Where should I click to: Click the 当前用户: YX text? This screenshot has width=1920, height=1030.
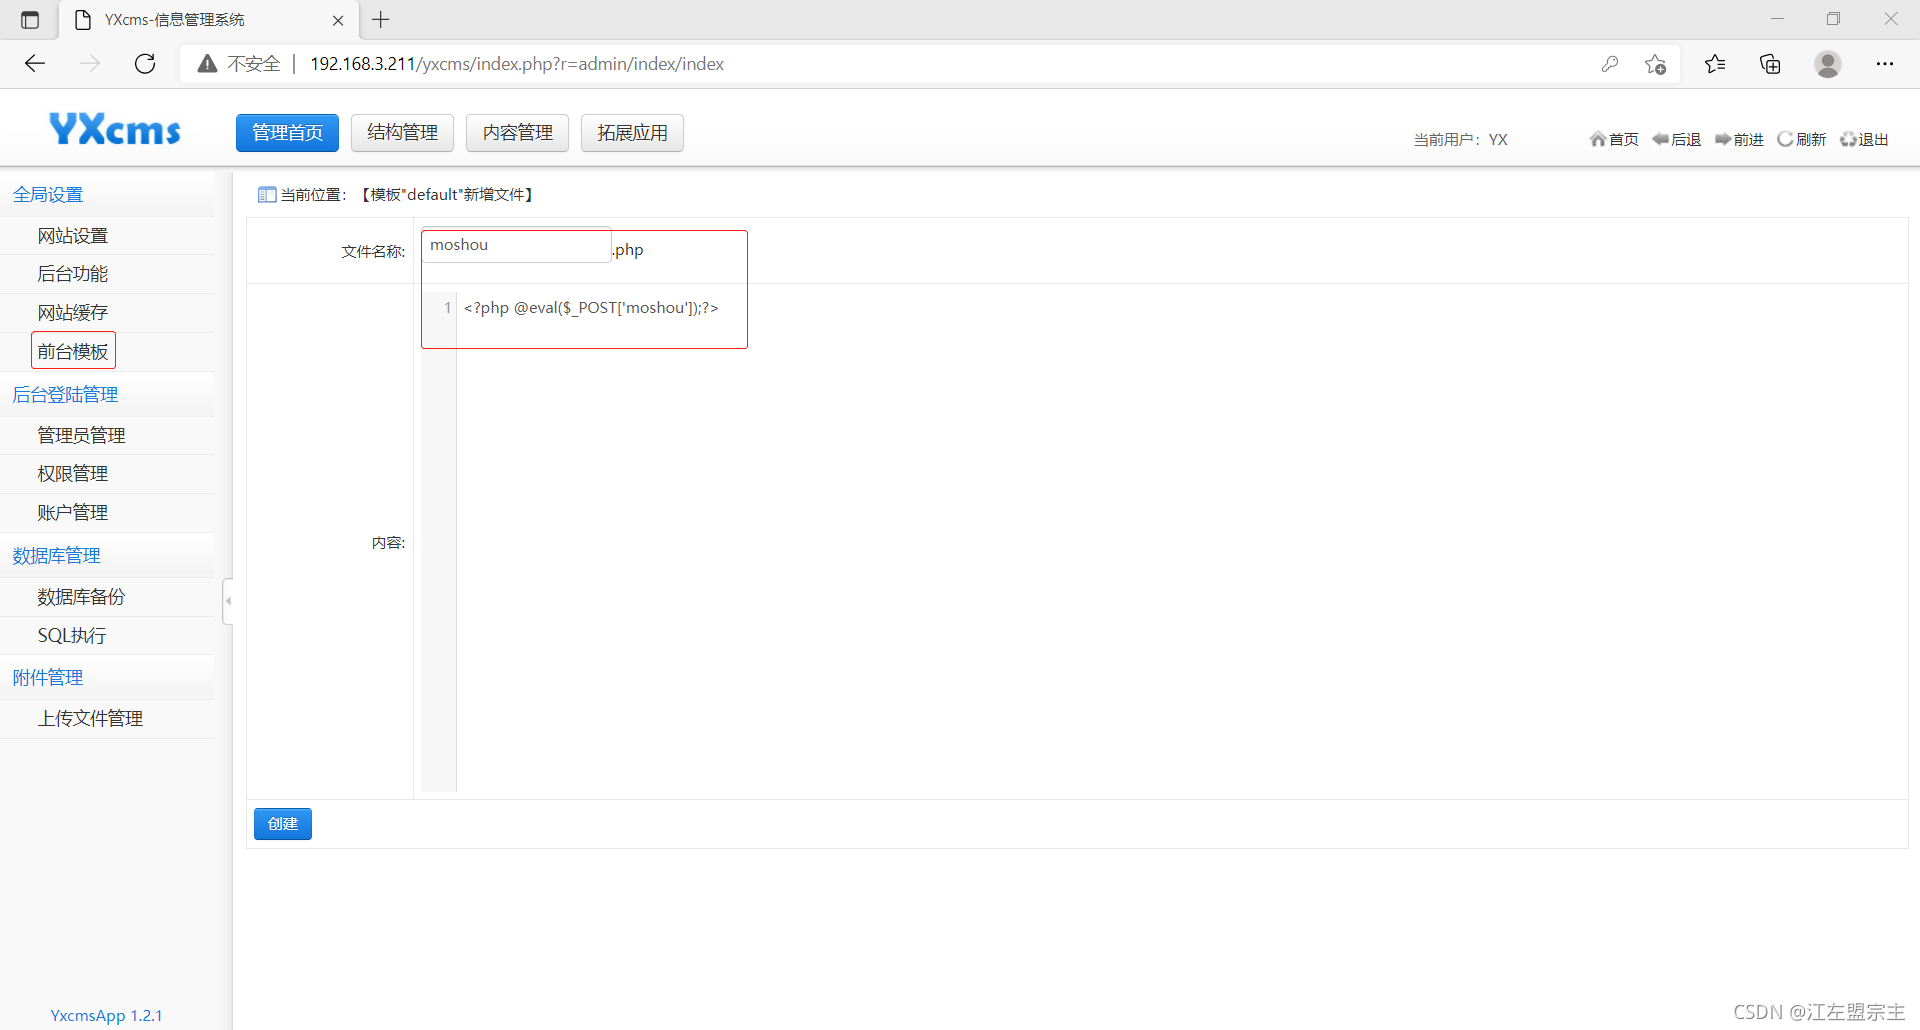(1460, 140)
